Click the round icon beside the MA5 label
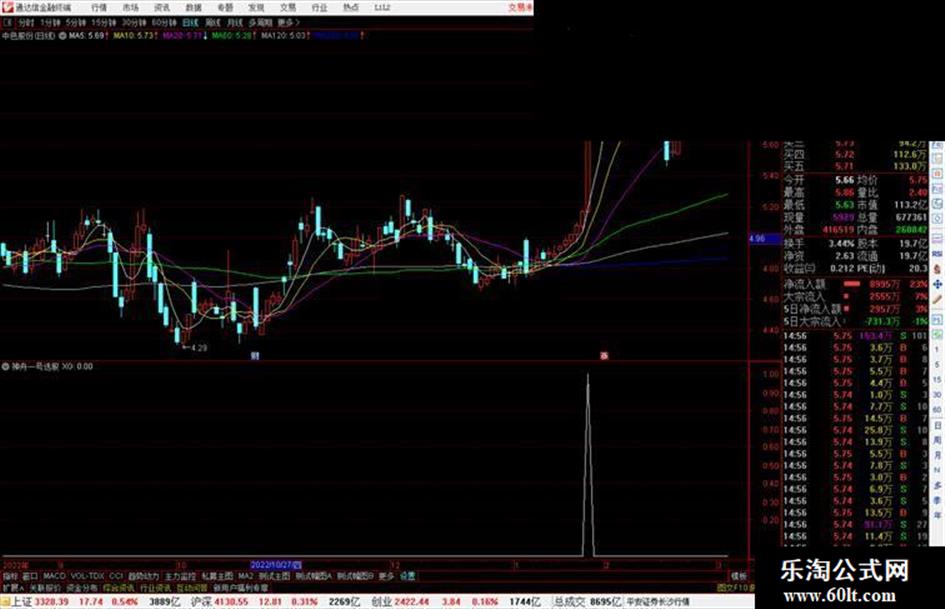Viewport: 945px width, 609px height. 62,36
